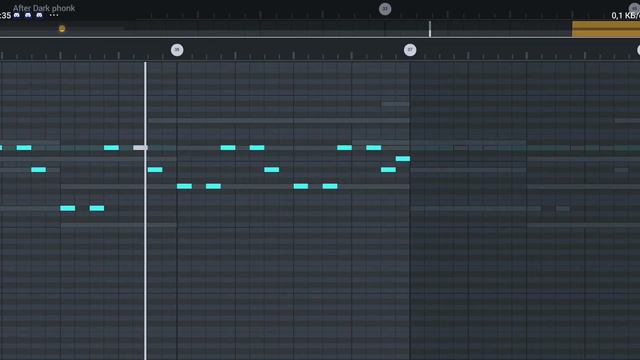Click the '0,1 КБ' network speed readout
640x360 pixels.
(x=625, y=16)
